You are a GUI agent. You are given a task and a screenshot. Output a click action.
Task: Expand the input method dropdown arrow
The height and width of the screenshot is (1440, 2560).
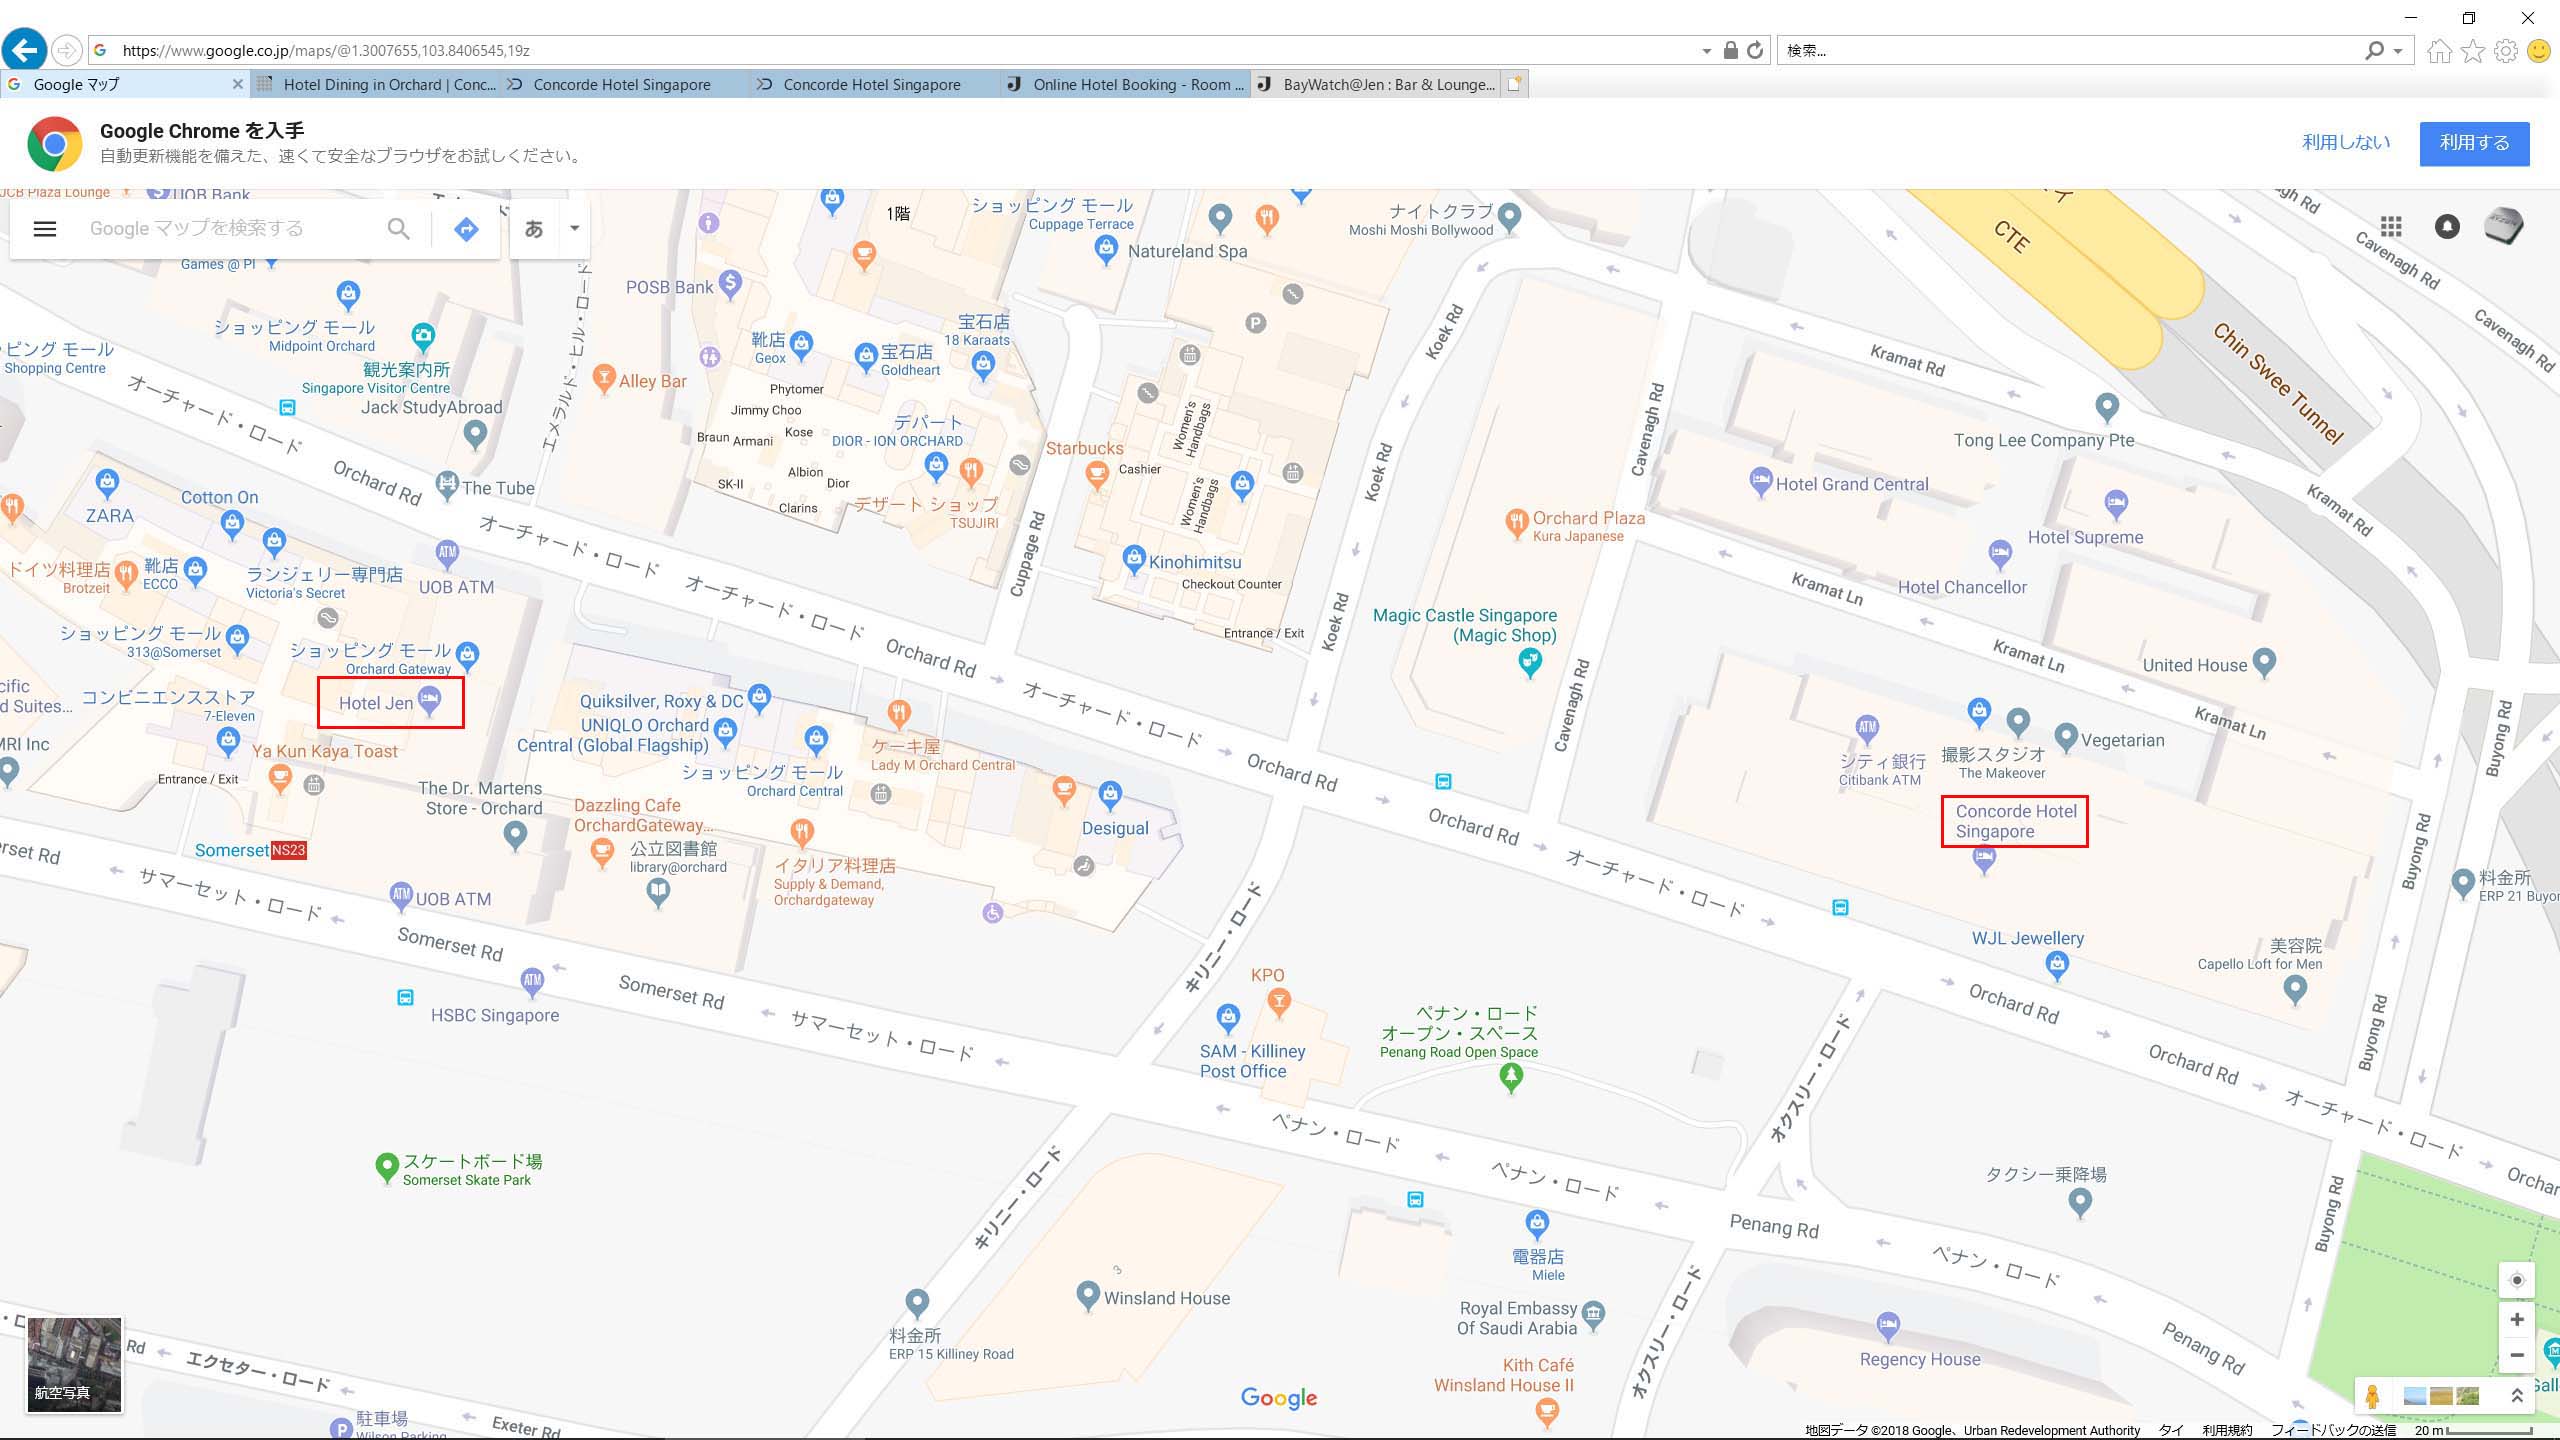point(574,228)
